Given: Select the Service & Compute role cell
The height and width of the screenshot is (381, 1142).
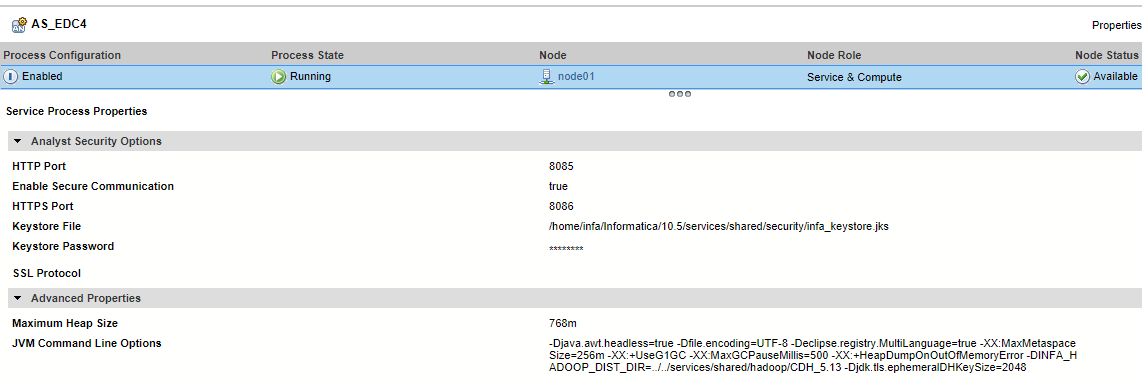Looking at the screenshot, I should [854, 77].
